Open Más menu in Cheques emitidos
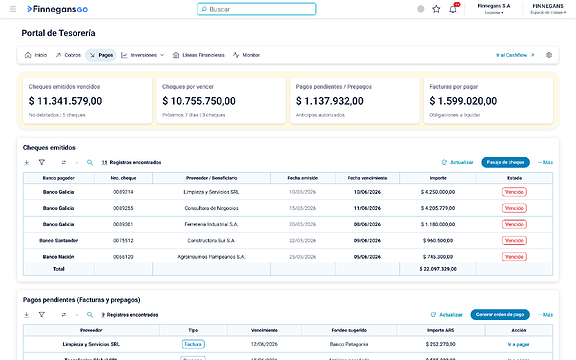This screenshot has width=576, height=360. (545, 162)
